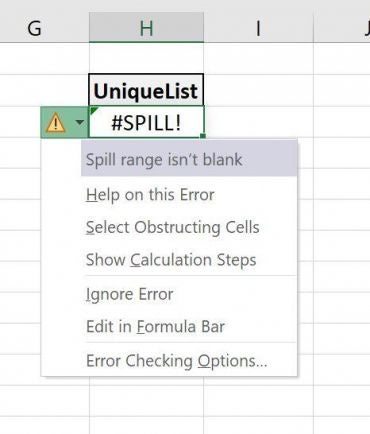
Task: Open the error dropdown arrow beside warning icon
Action: tap(80, 122)
